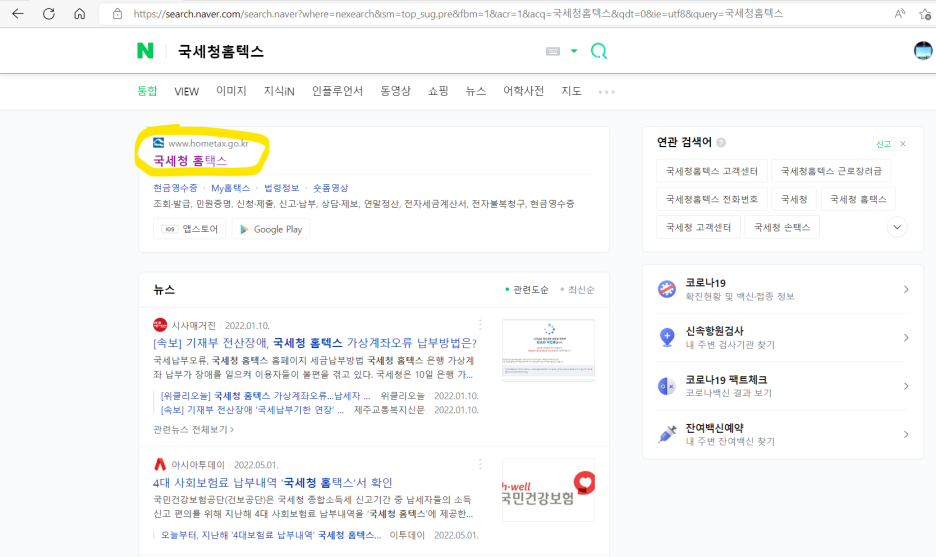Click the 신속항원검사 location pin icon
Viewport: 936px width, 557px height.
click(667, 337)
